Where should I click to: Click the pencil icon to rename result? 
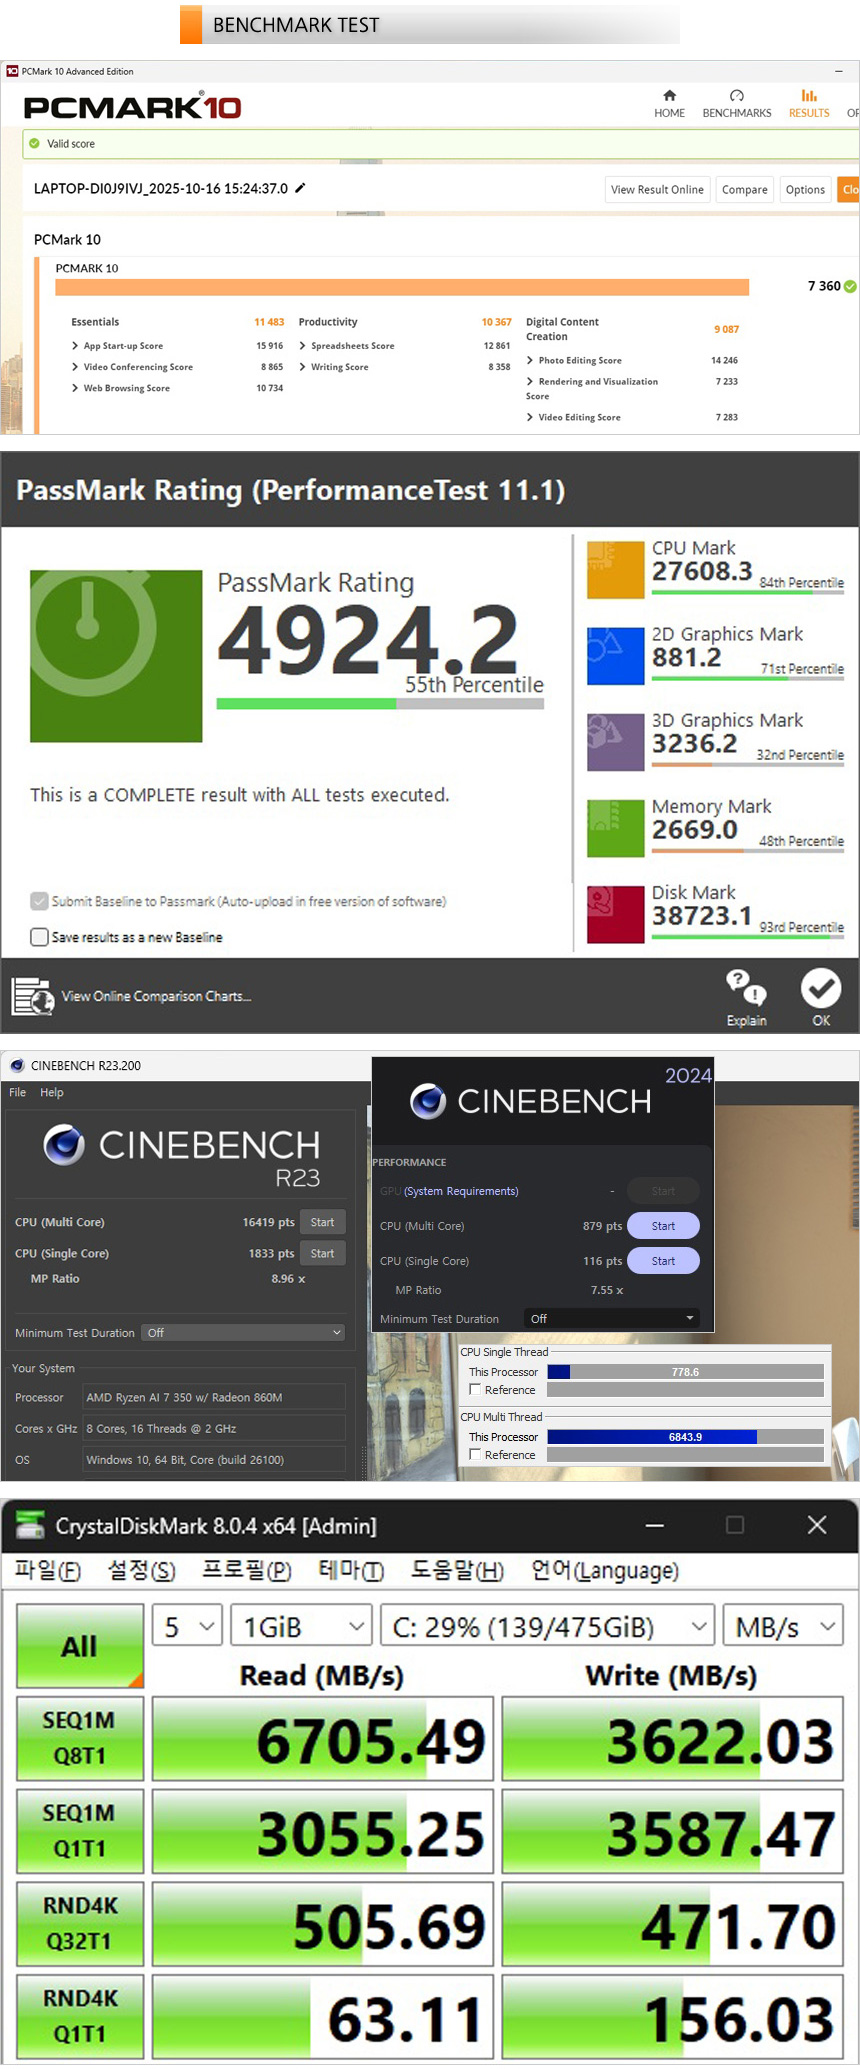(300, 188)
